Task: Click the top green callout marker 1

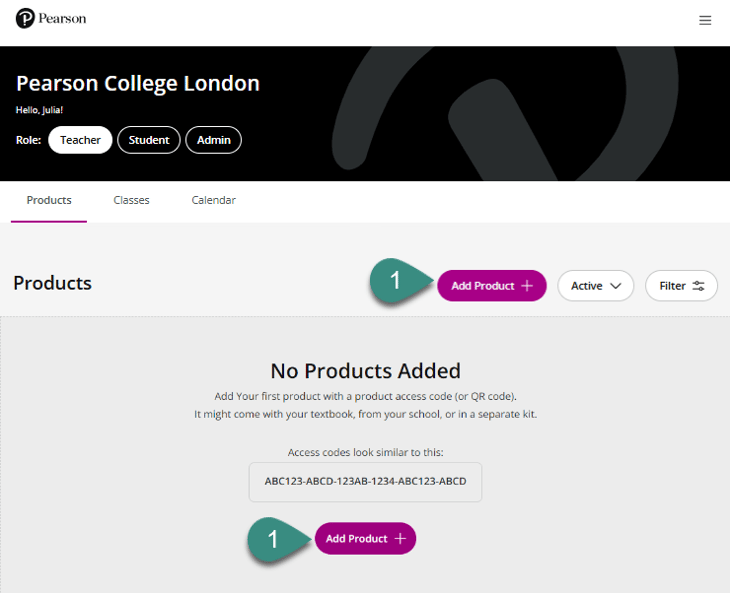Action: [396, 282]
